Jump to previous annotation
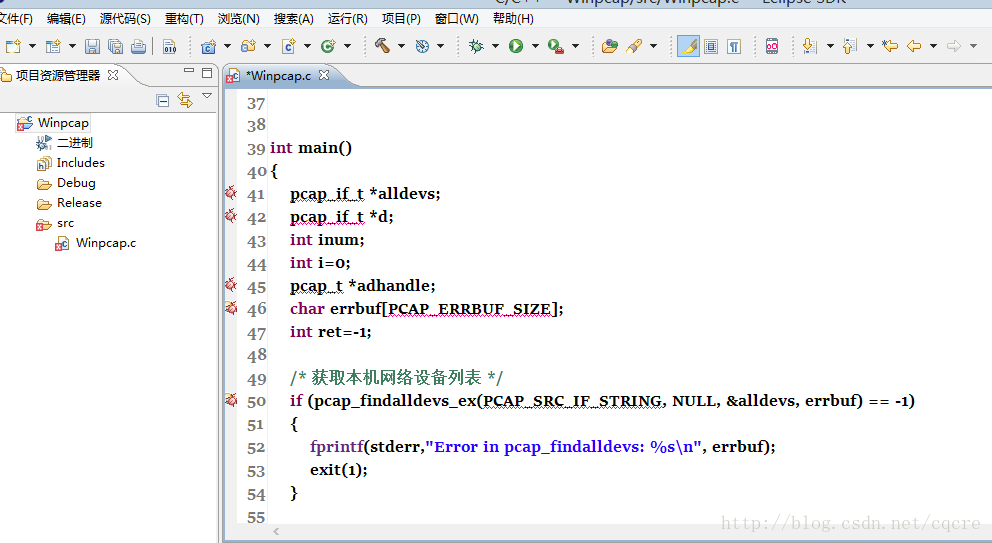 [850, 46]
